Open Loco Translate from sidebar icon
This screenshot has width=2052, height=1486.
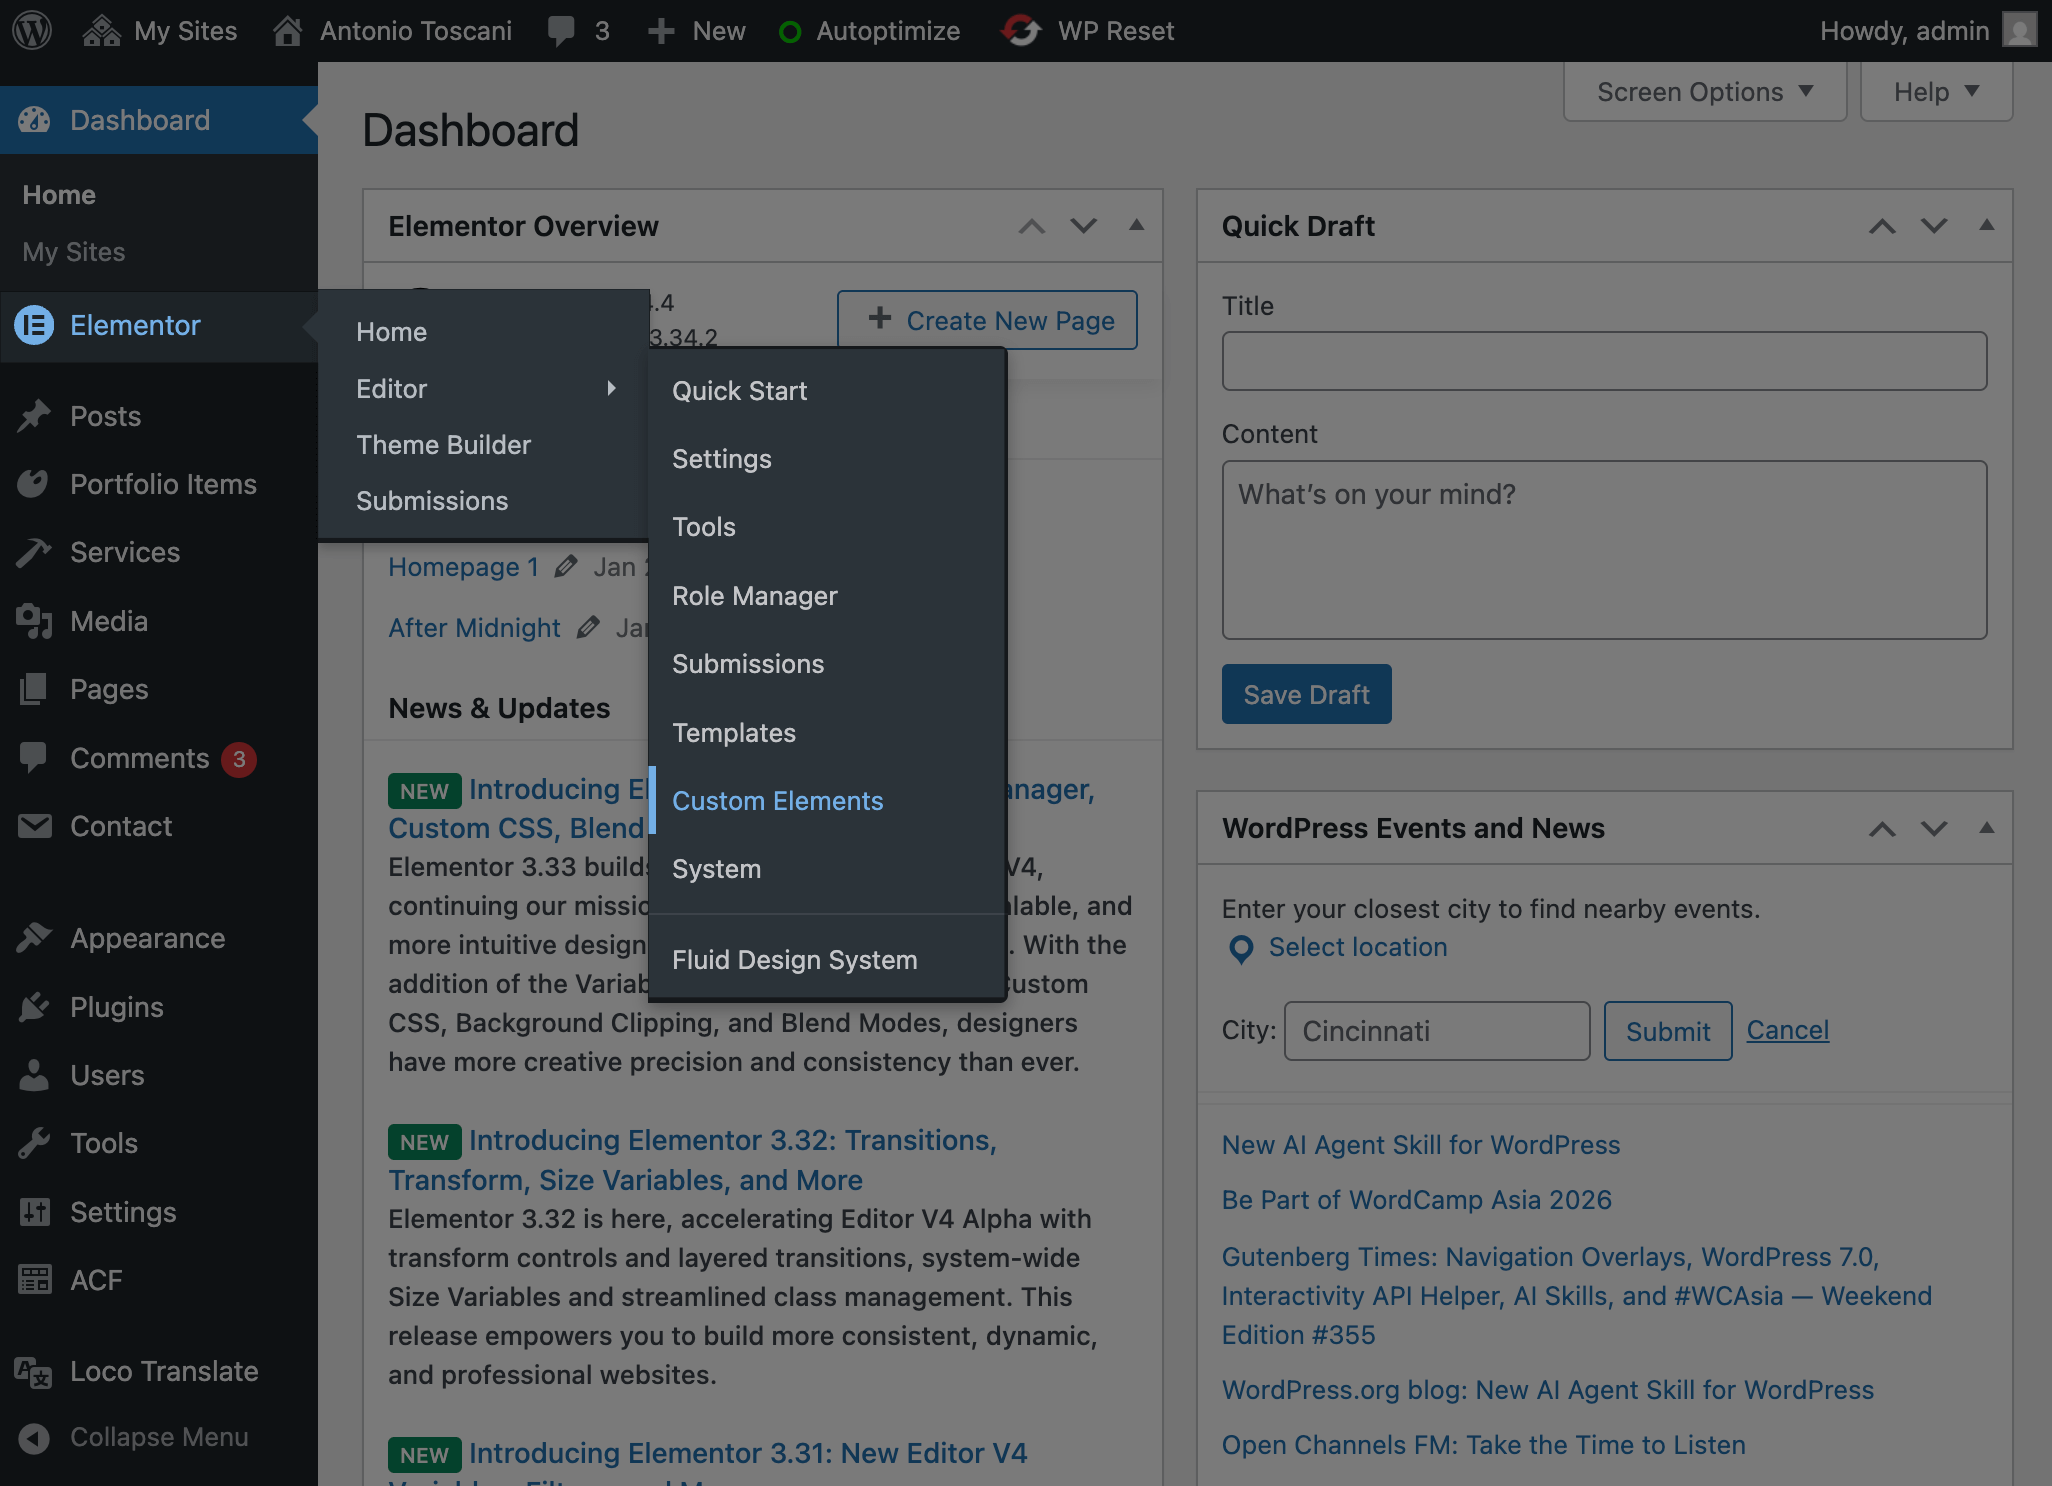coord(34,1371)
